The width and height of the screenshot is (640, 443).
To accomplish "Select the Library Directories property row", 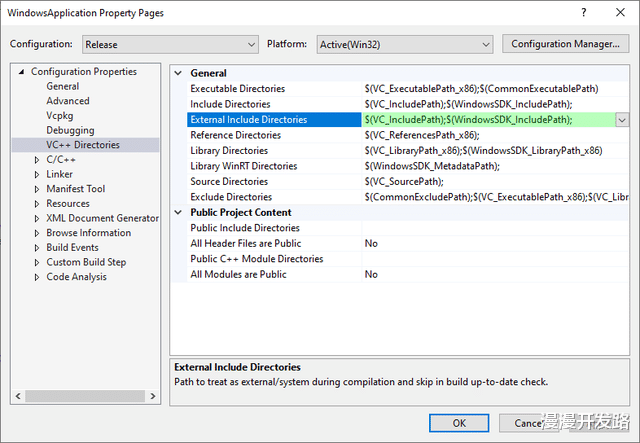I will (x=407, y=151).
